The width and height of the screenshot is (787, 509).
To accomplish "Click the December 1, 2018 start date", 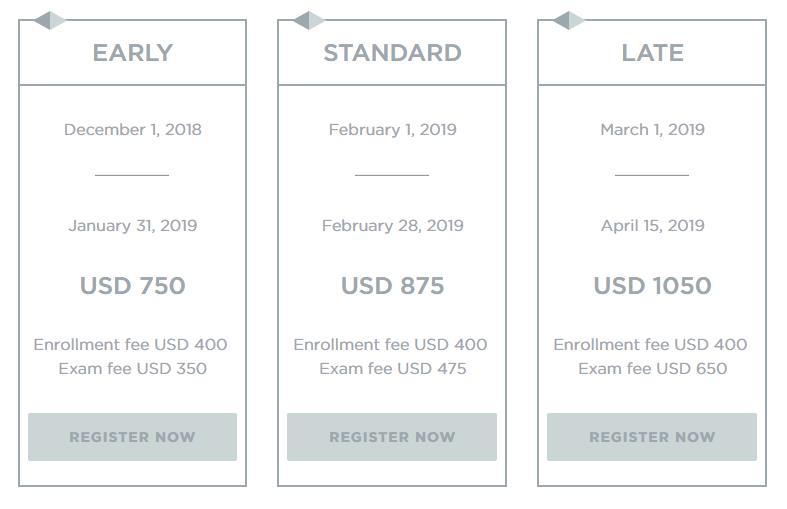I will [132, 129].
